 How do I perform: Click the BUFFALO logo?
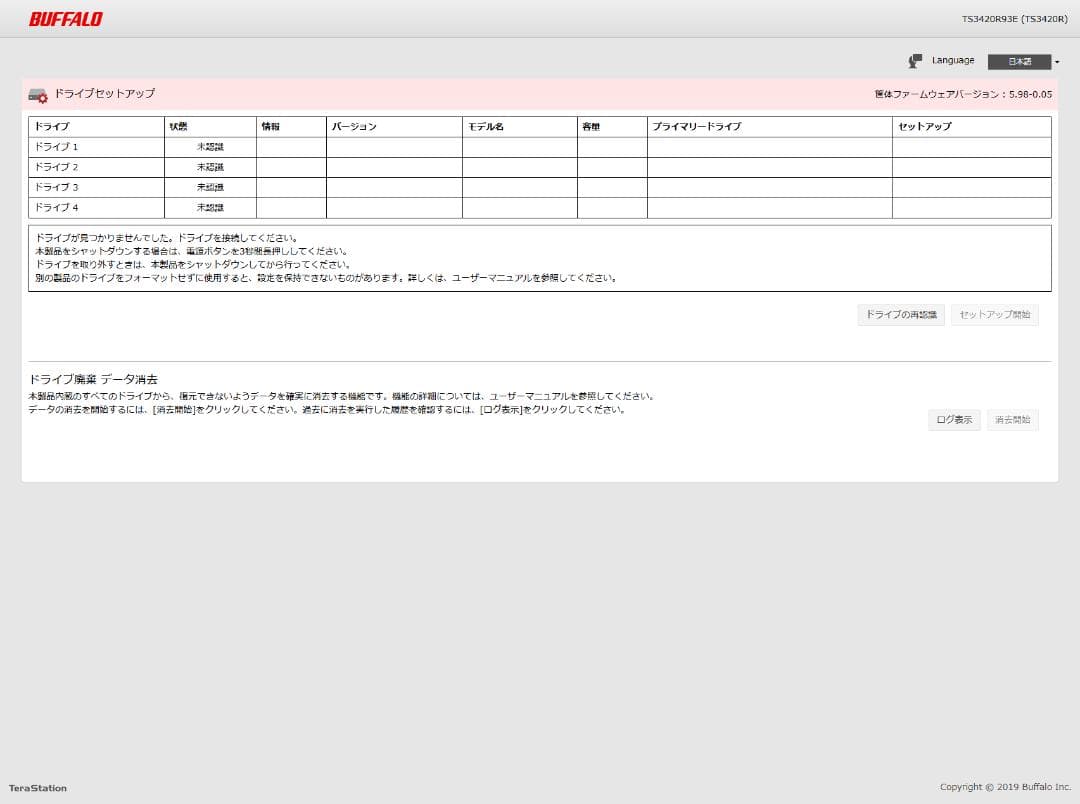point(65,17)
